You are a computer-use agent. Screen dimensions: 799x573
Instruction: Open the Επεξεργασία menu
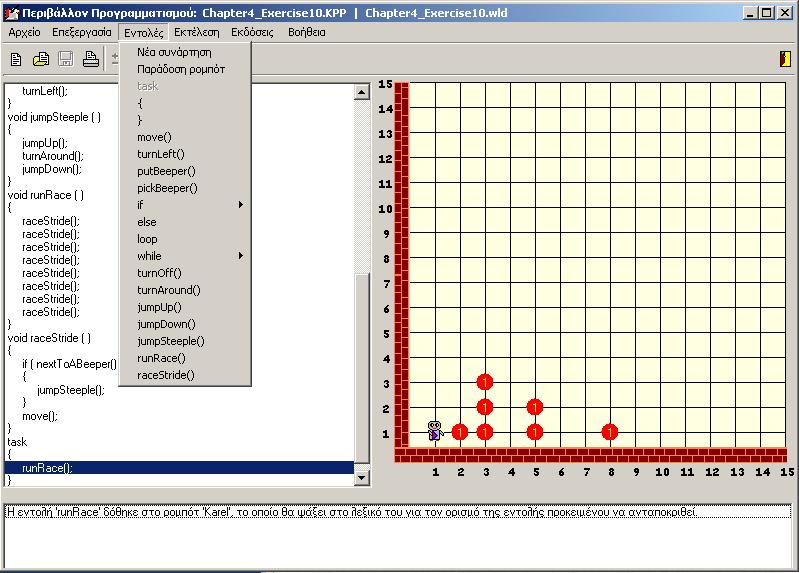(82, 33)
